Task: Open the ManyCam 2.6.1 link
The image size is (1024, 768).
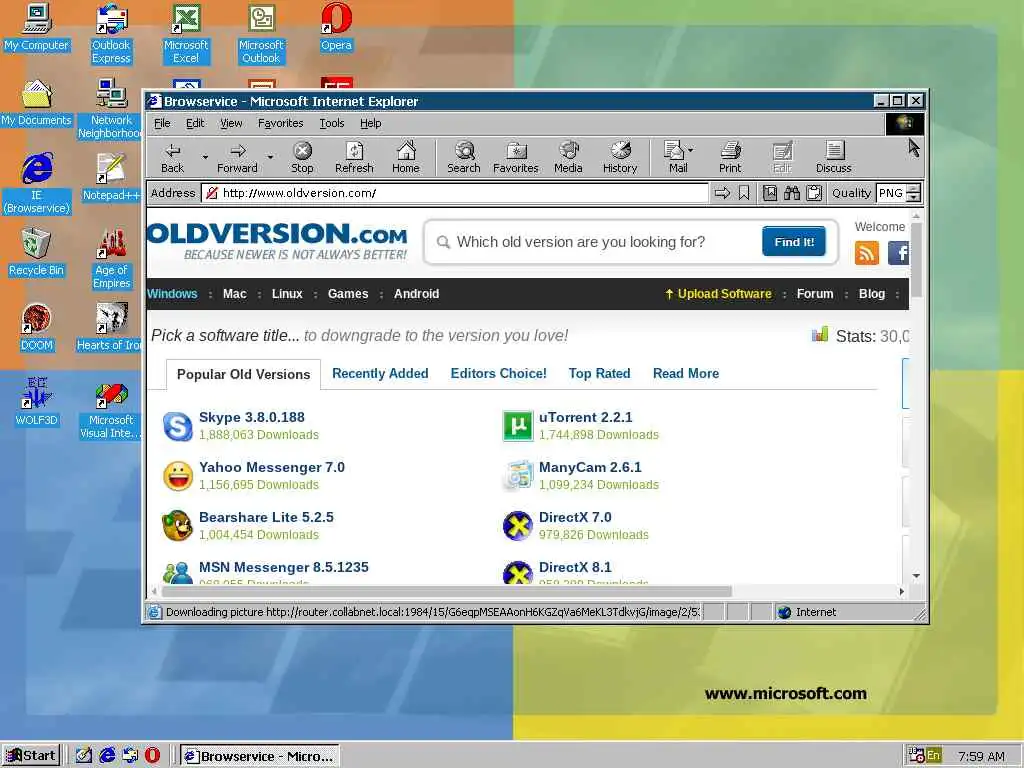Action: pyautogui.click(x=590, y=467)
